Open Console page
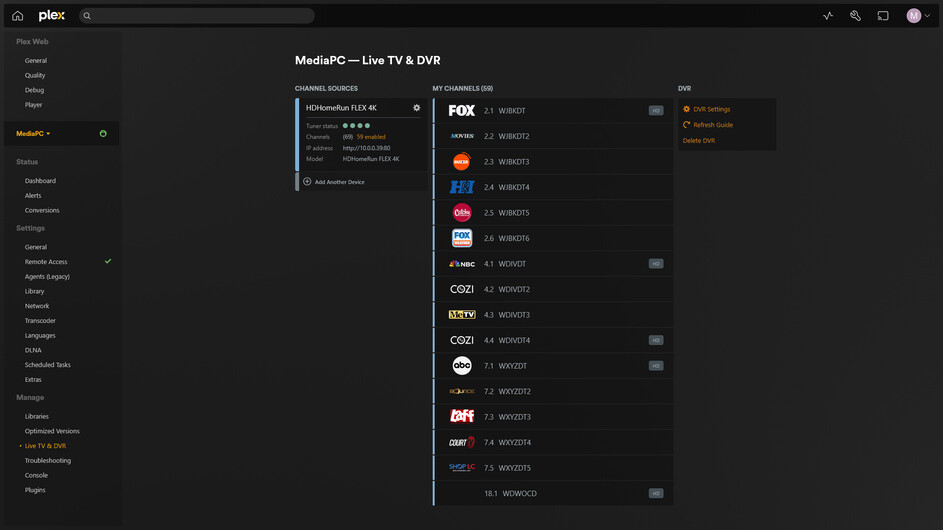Viewport: 943px width, 530px height. coord(36,475)
